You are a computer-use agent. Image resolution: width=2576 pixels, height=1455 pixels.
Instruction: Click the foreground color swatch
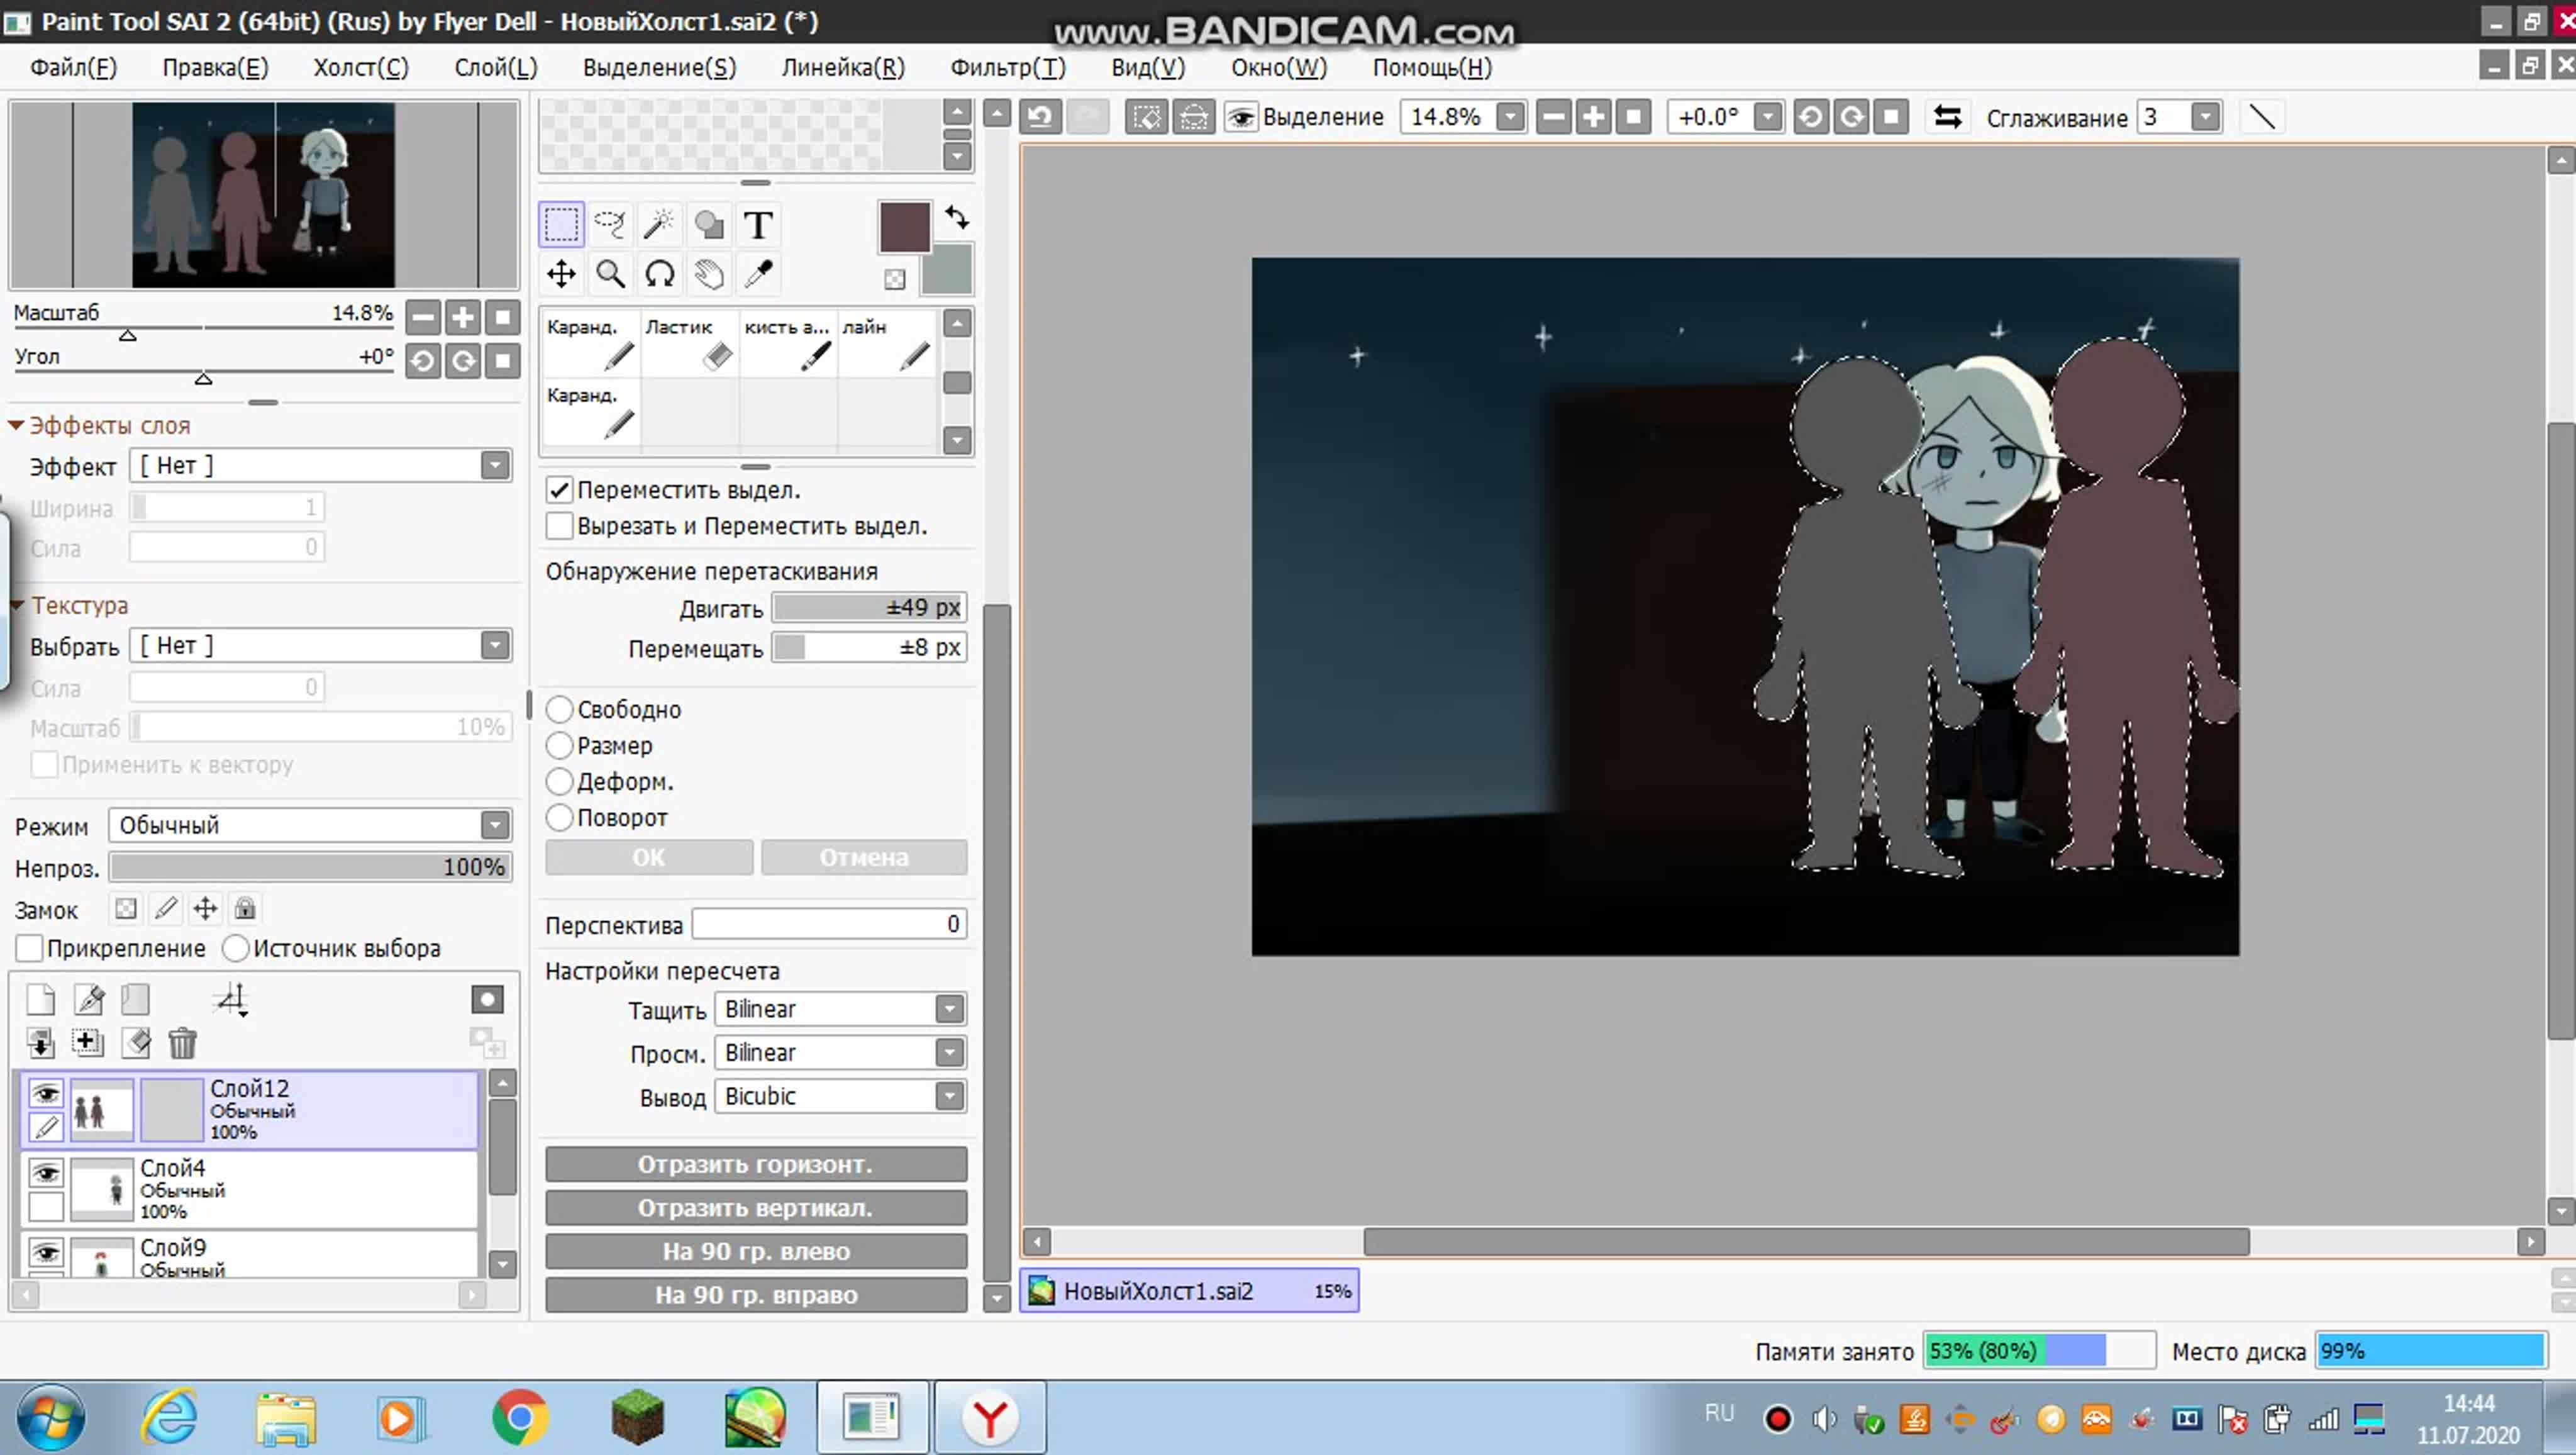(x=905, y=227)
